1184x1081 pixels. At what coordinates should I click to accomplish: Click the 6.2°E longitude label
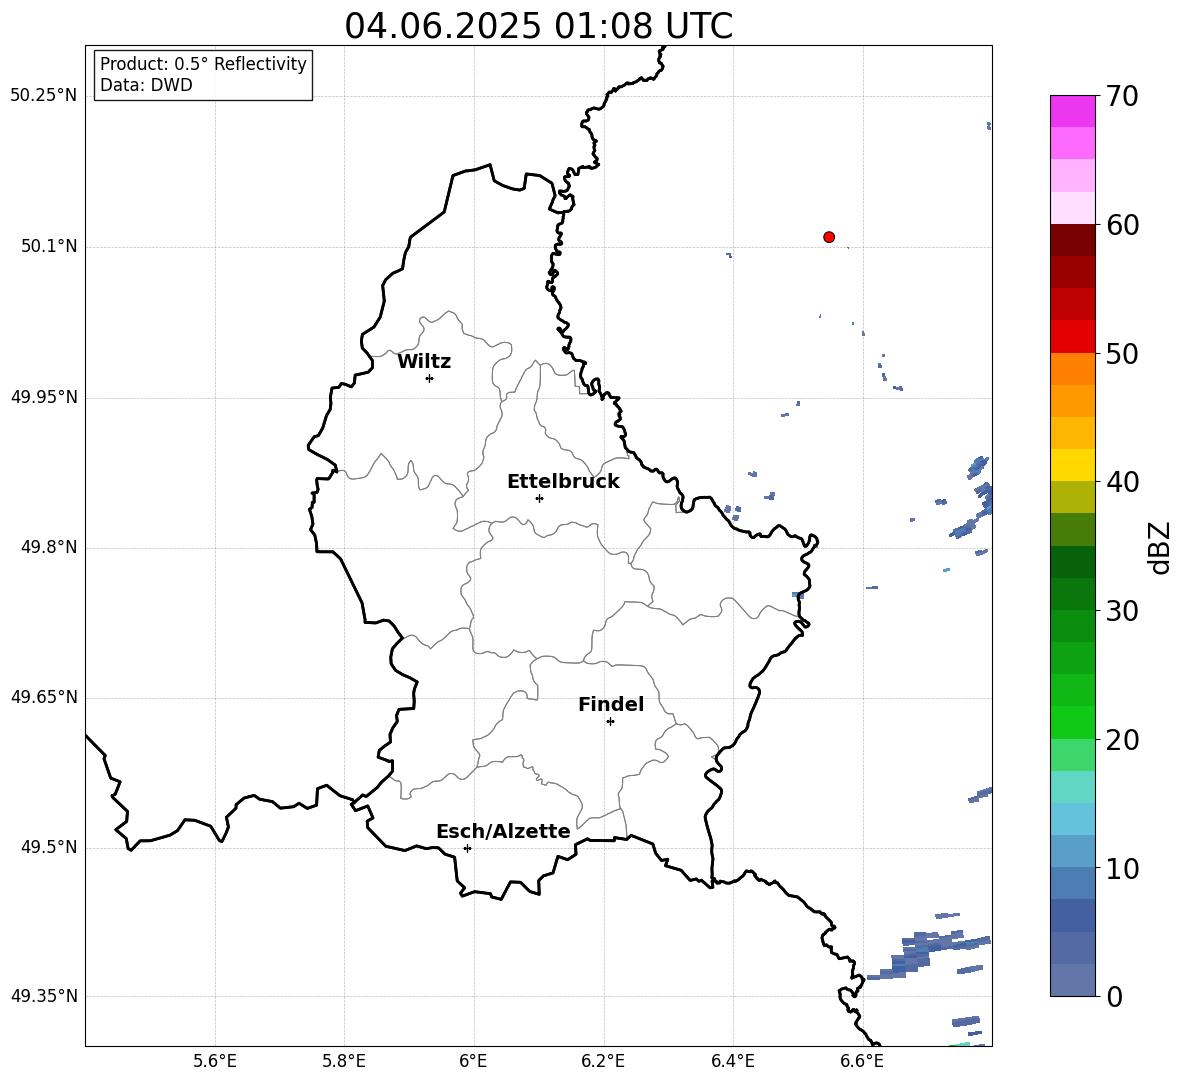(x=603, y=1062)
